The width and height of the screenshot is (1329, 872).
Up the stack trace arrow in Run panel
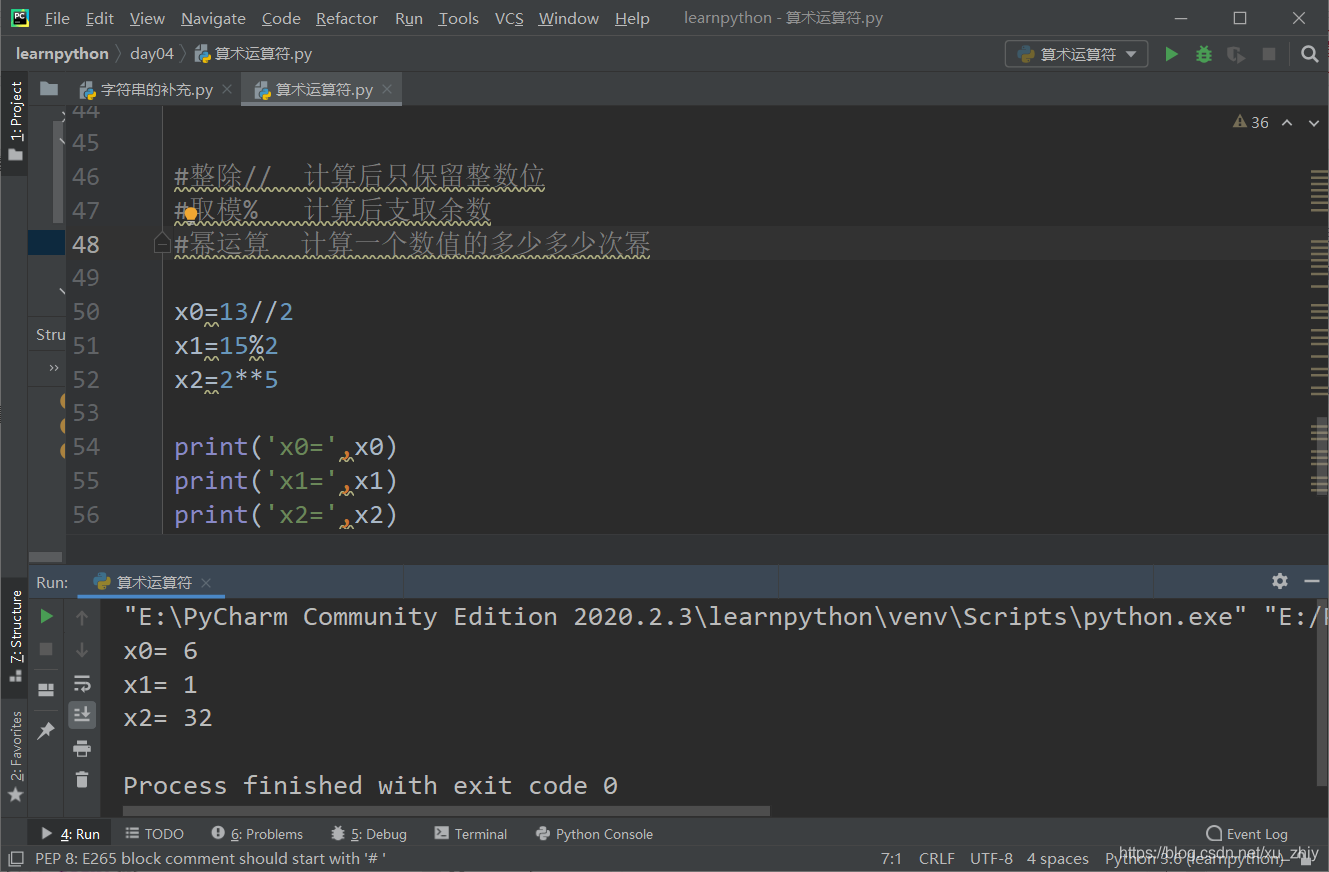click(82, 617)
